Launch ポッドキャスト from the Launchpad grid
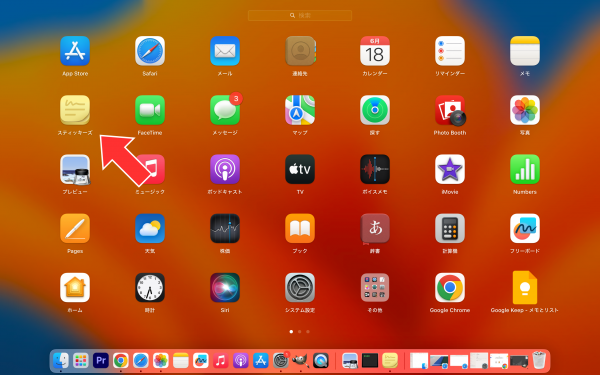 tap(225, 170)
